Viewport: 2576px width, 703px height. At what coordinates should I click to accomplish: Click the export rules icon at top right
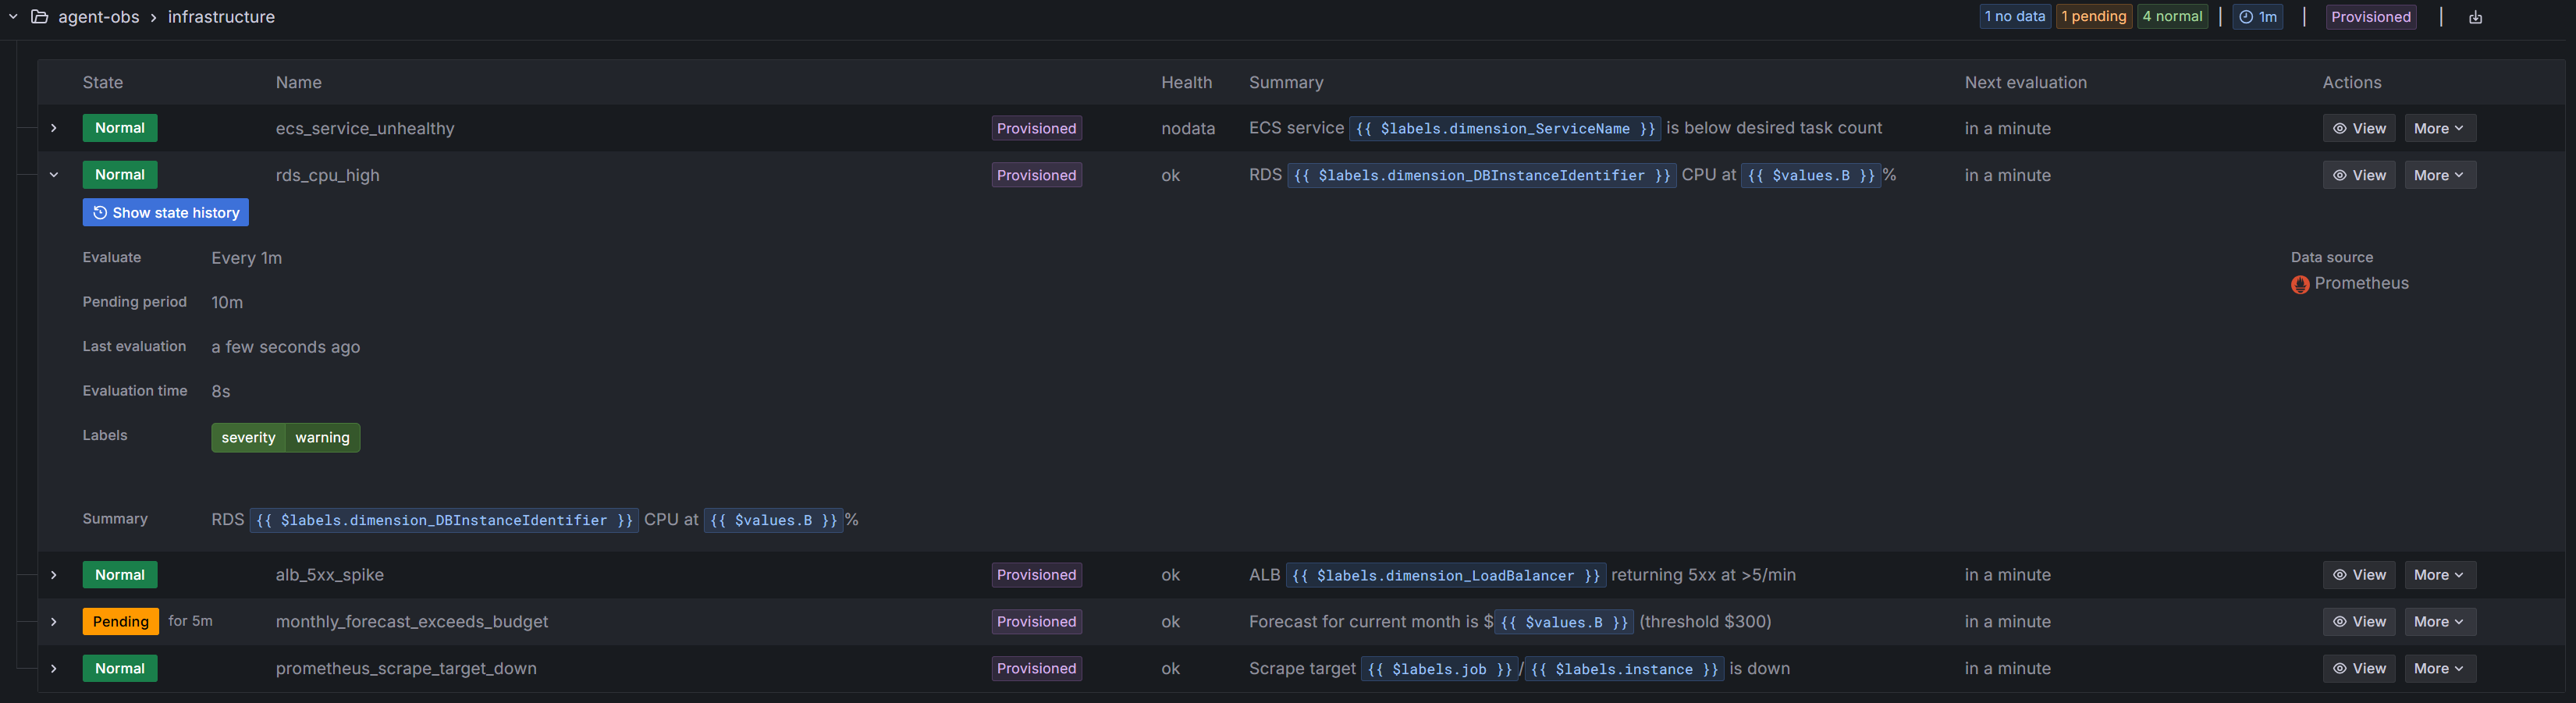click(x=2475, y=17)
